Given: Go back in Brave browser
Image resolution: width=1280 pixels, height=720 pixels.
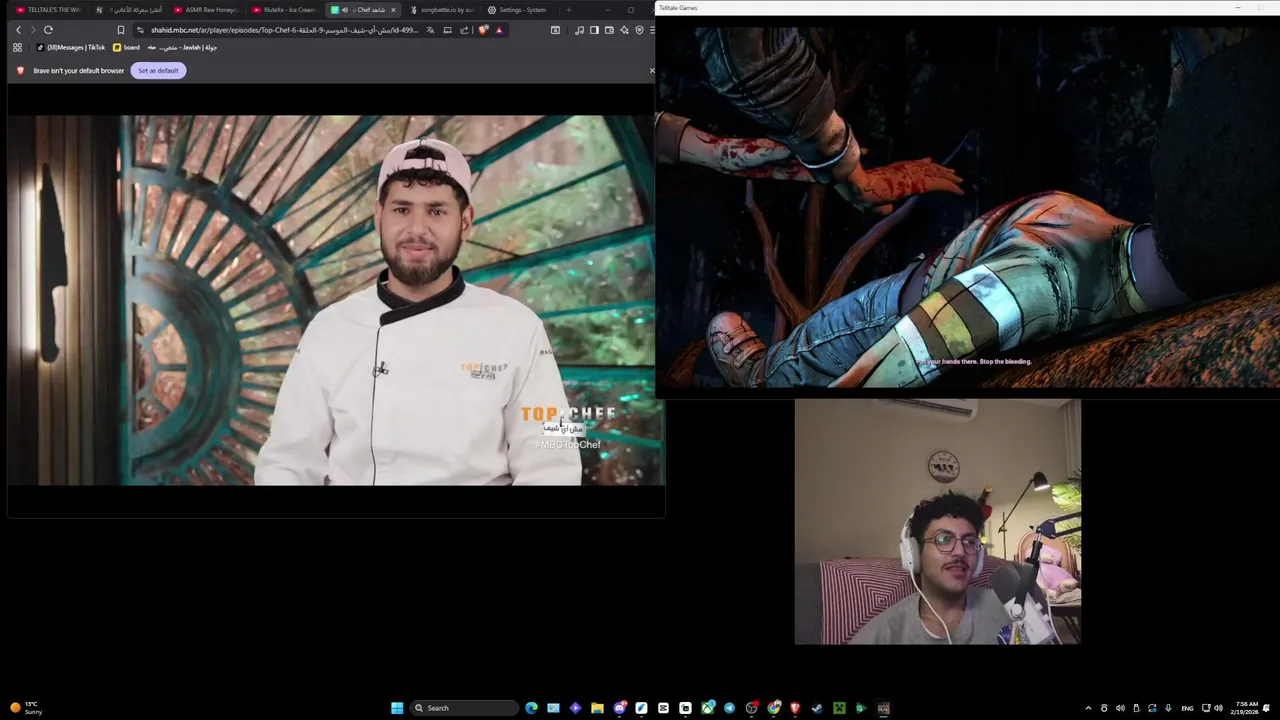Looking at the screenshot, I should (18, 30).
